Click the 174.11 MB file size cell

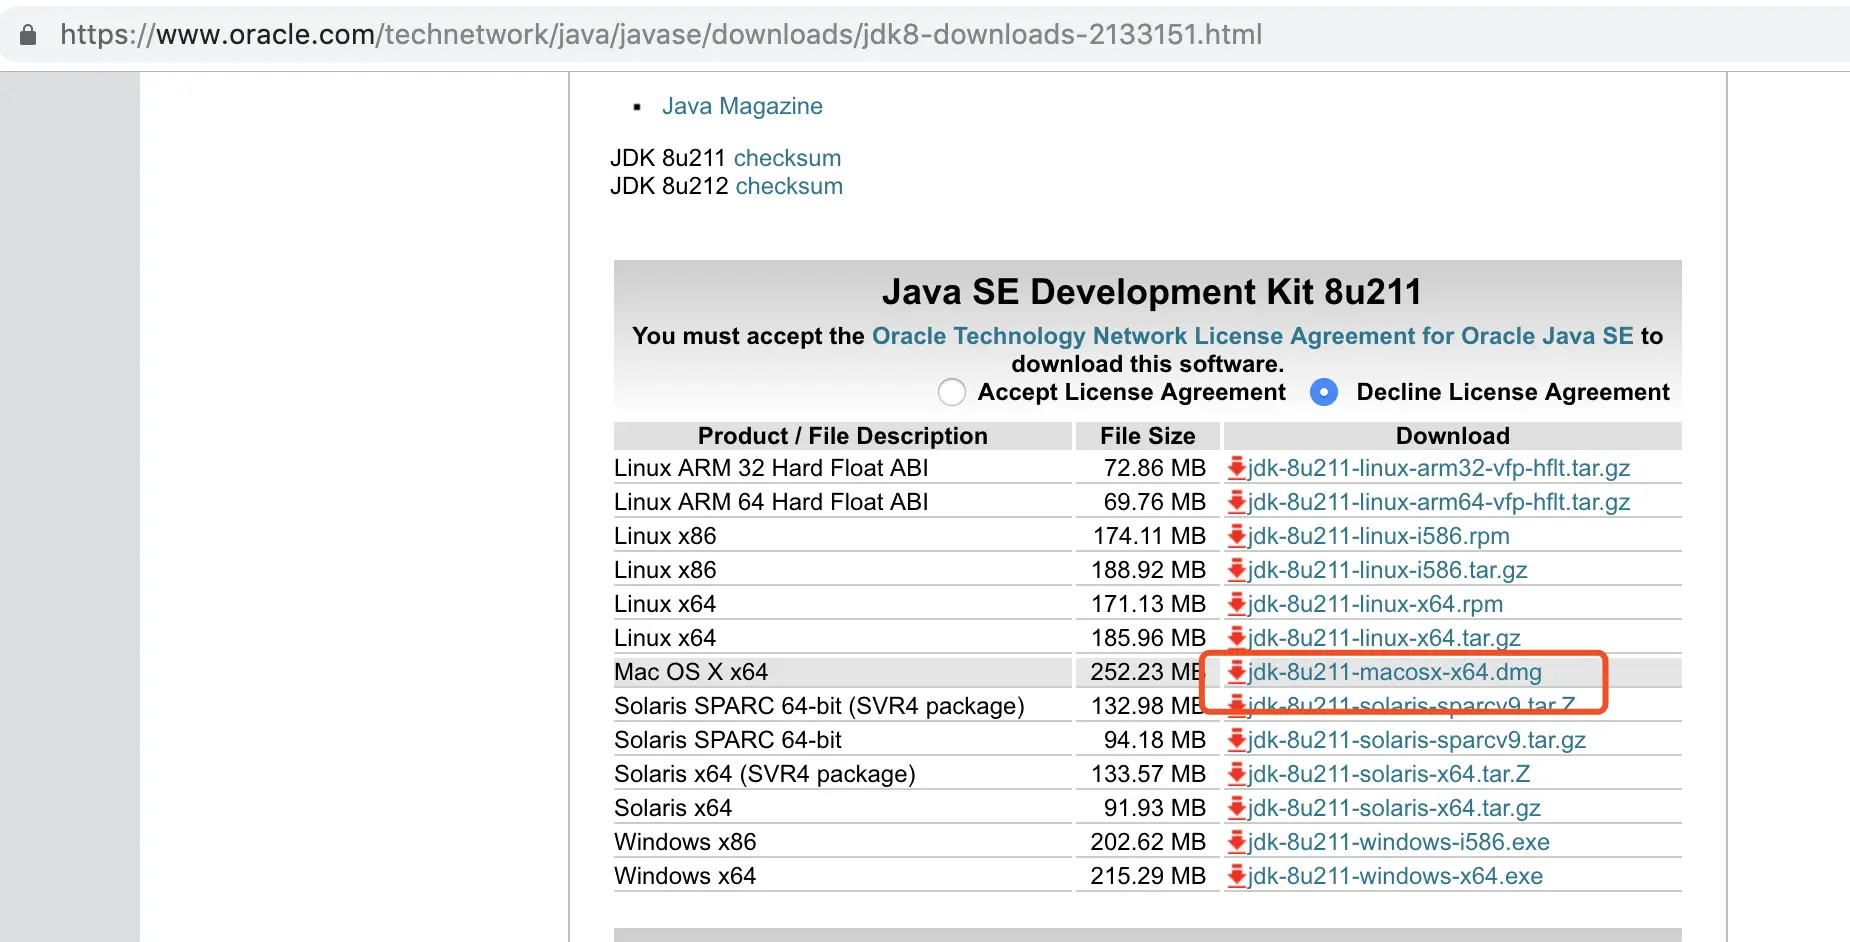click(1150, 536)
